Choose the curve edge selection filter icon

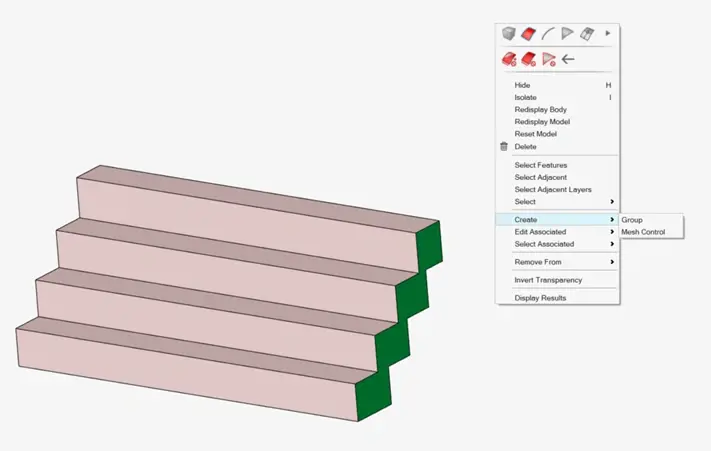(547, 34)
